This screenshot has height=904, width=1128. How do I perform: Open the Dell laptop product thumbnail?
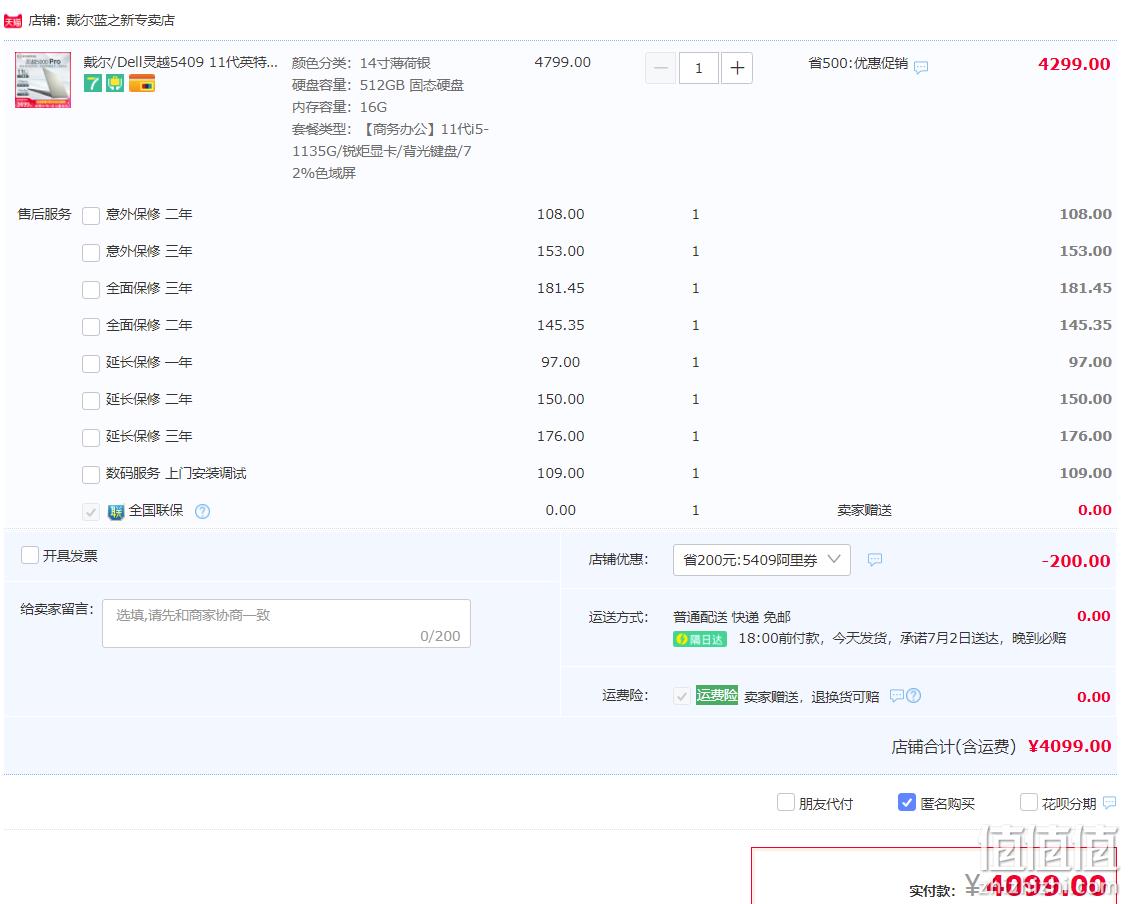click(x=43, y=80)
